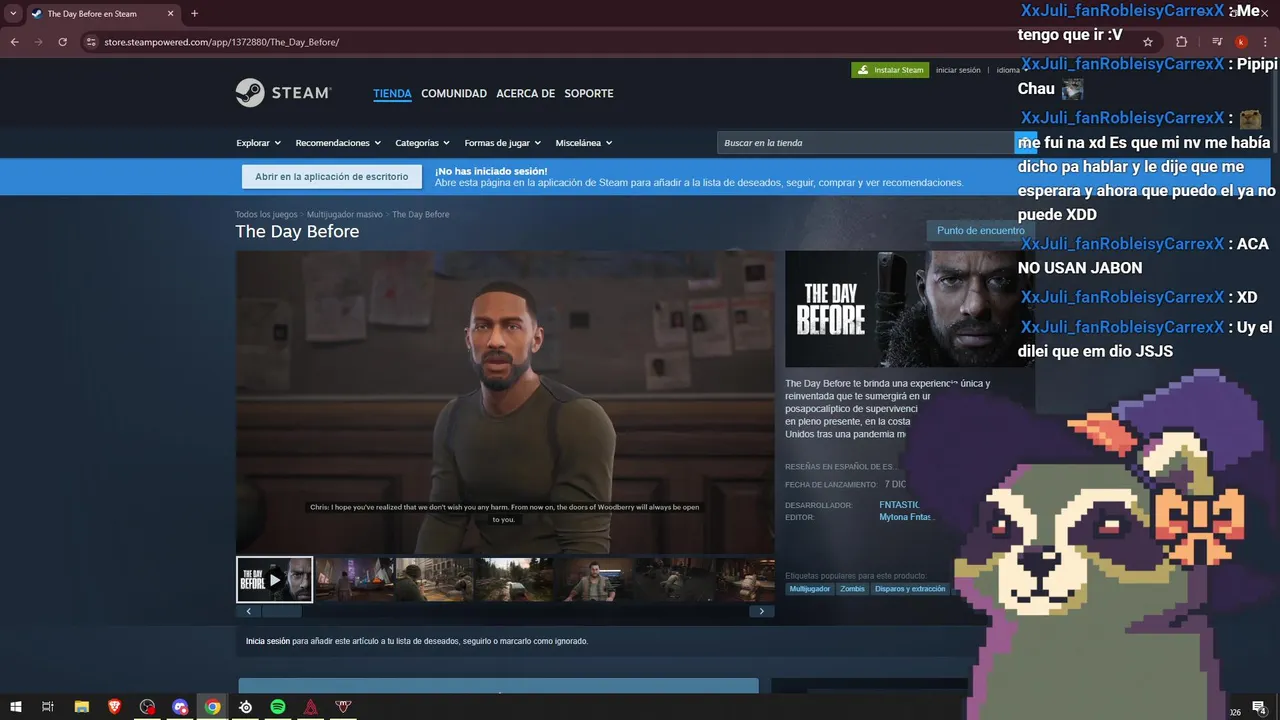Expand the Explorar dropdown menu

[x=258, y=143]
